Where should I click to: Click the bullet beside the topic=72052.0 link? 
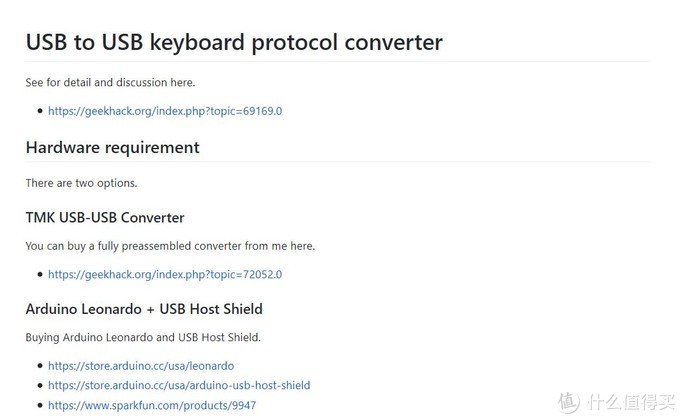pos(40,275)
